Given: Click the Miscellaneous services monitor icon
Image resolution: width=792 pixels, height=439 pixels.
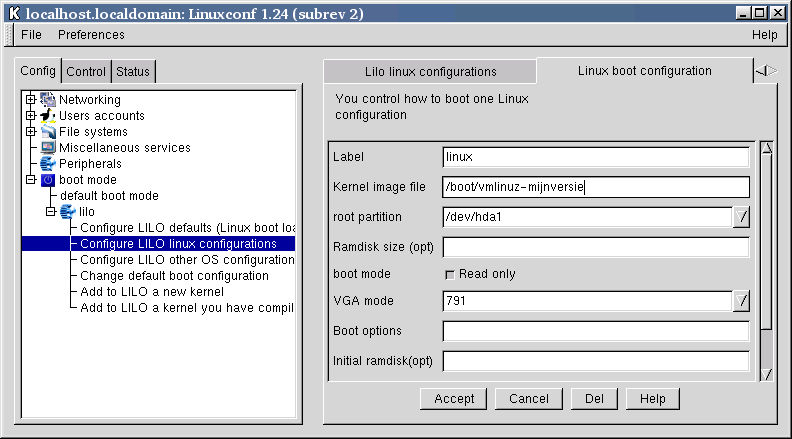Looking at the screenshot, I should point(48,148).
